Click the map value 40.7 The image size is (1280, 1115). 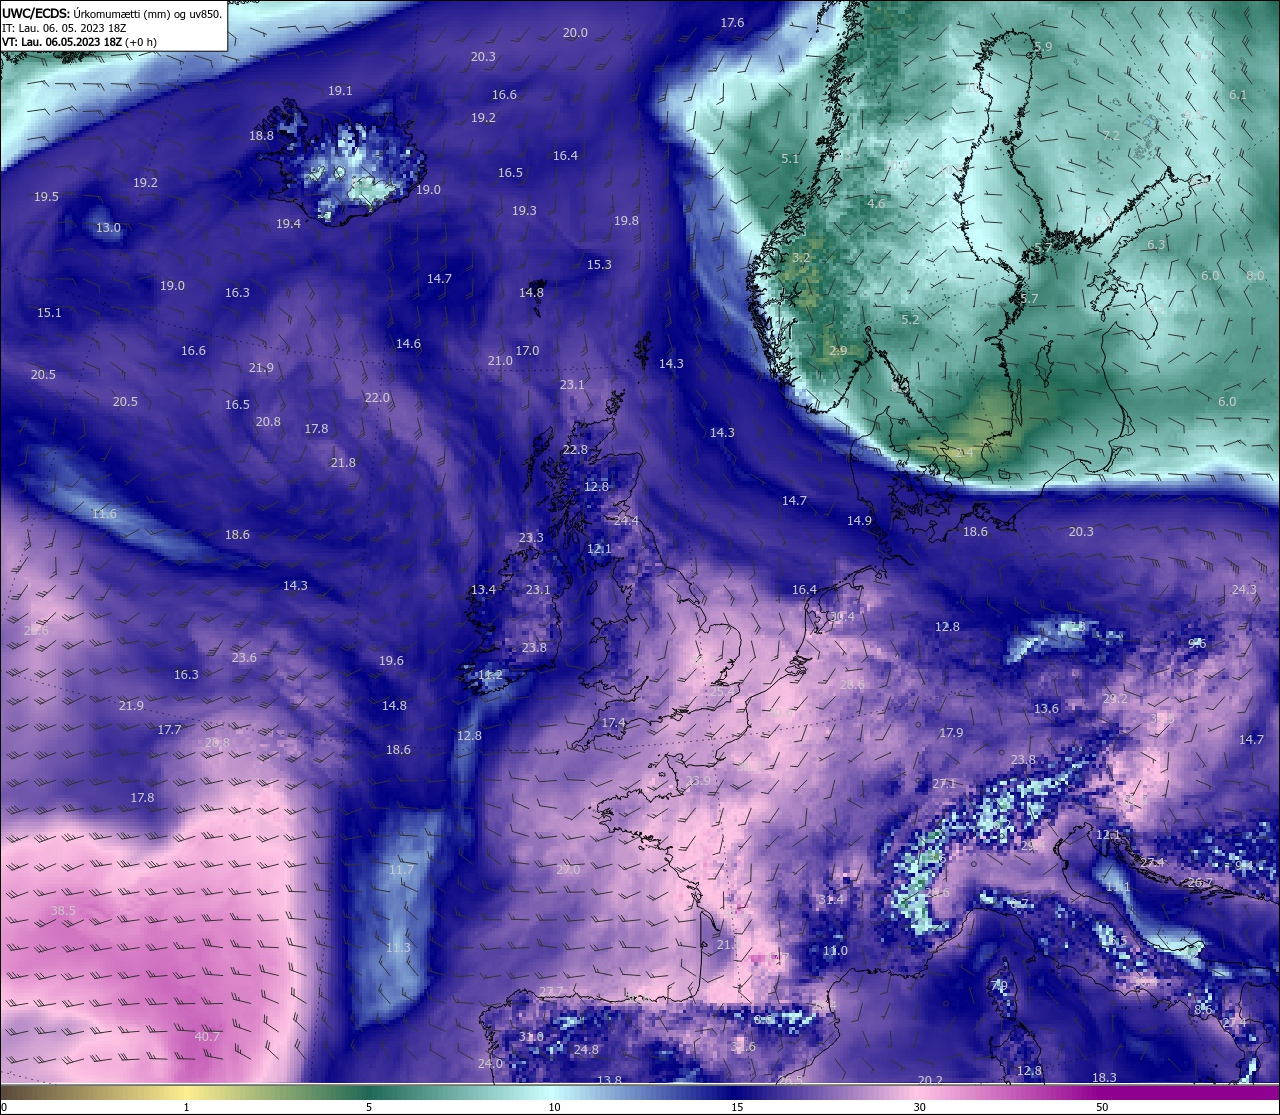tap(207, 1037)
